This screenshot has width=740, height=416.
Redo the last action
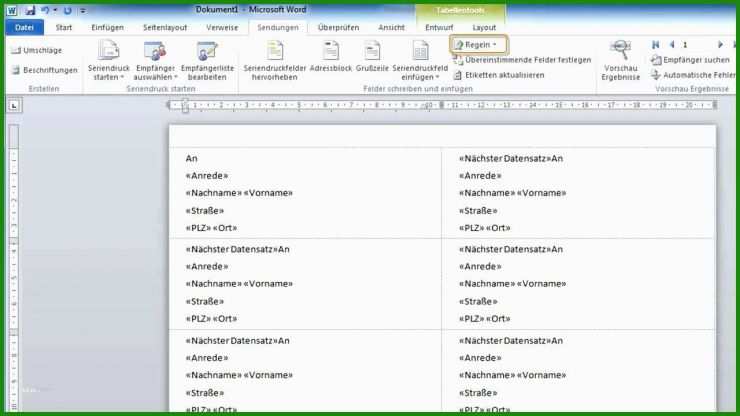[x=67, y=10]
